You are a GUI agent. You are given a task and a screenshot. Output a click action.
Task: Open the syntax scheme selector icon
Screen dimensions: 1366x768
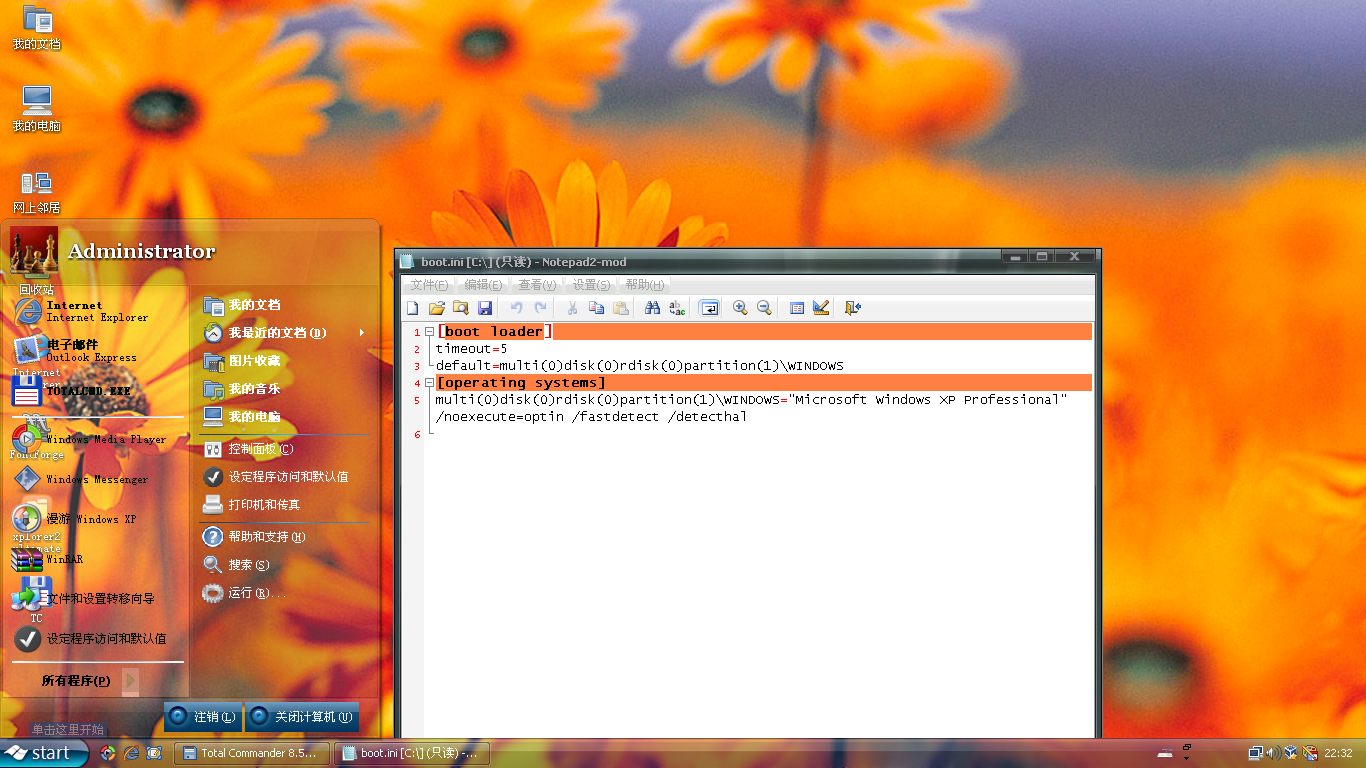(x=797, y=308)
